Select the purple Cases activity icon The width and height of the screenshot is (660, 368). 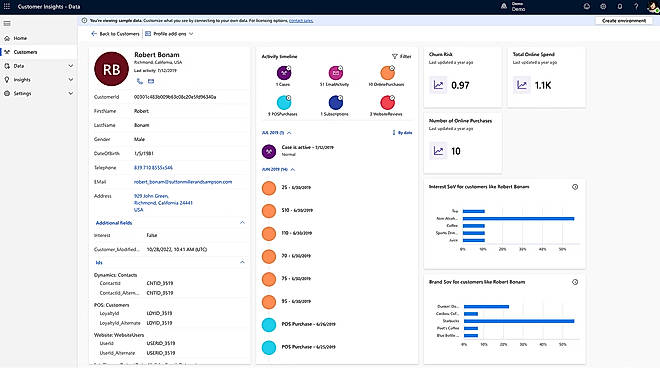[x=284, y=73]
